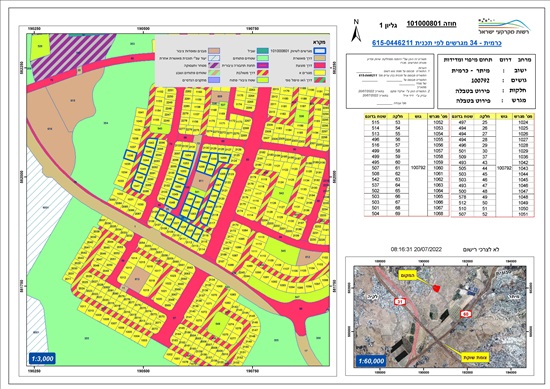Click the timestamp 08:16:31 20/07/2022
This screenshot has height=389, width=550.
tap(416, 249)
